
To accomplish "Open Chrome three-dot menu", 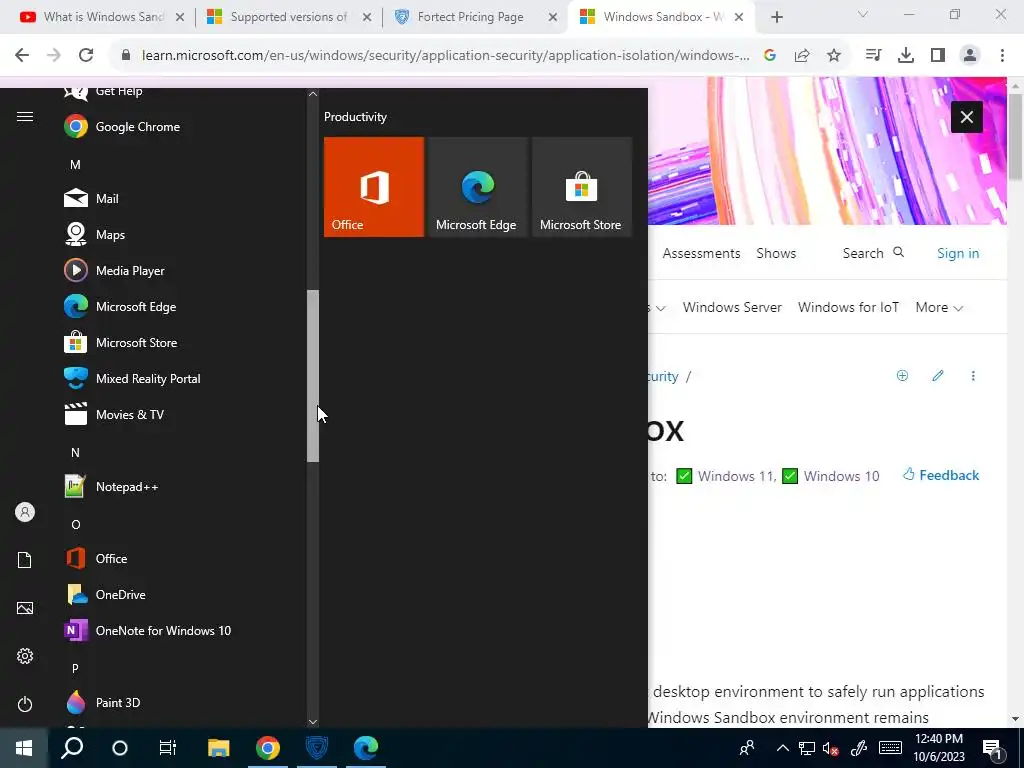I will tap(1002, 56).
